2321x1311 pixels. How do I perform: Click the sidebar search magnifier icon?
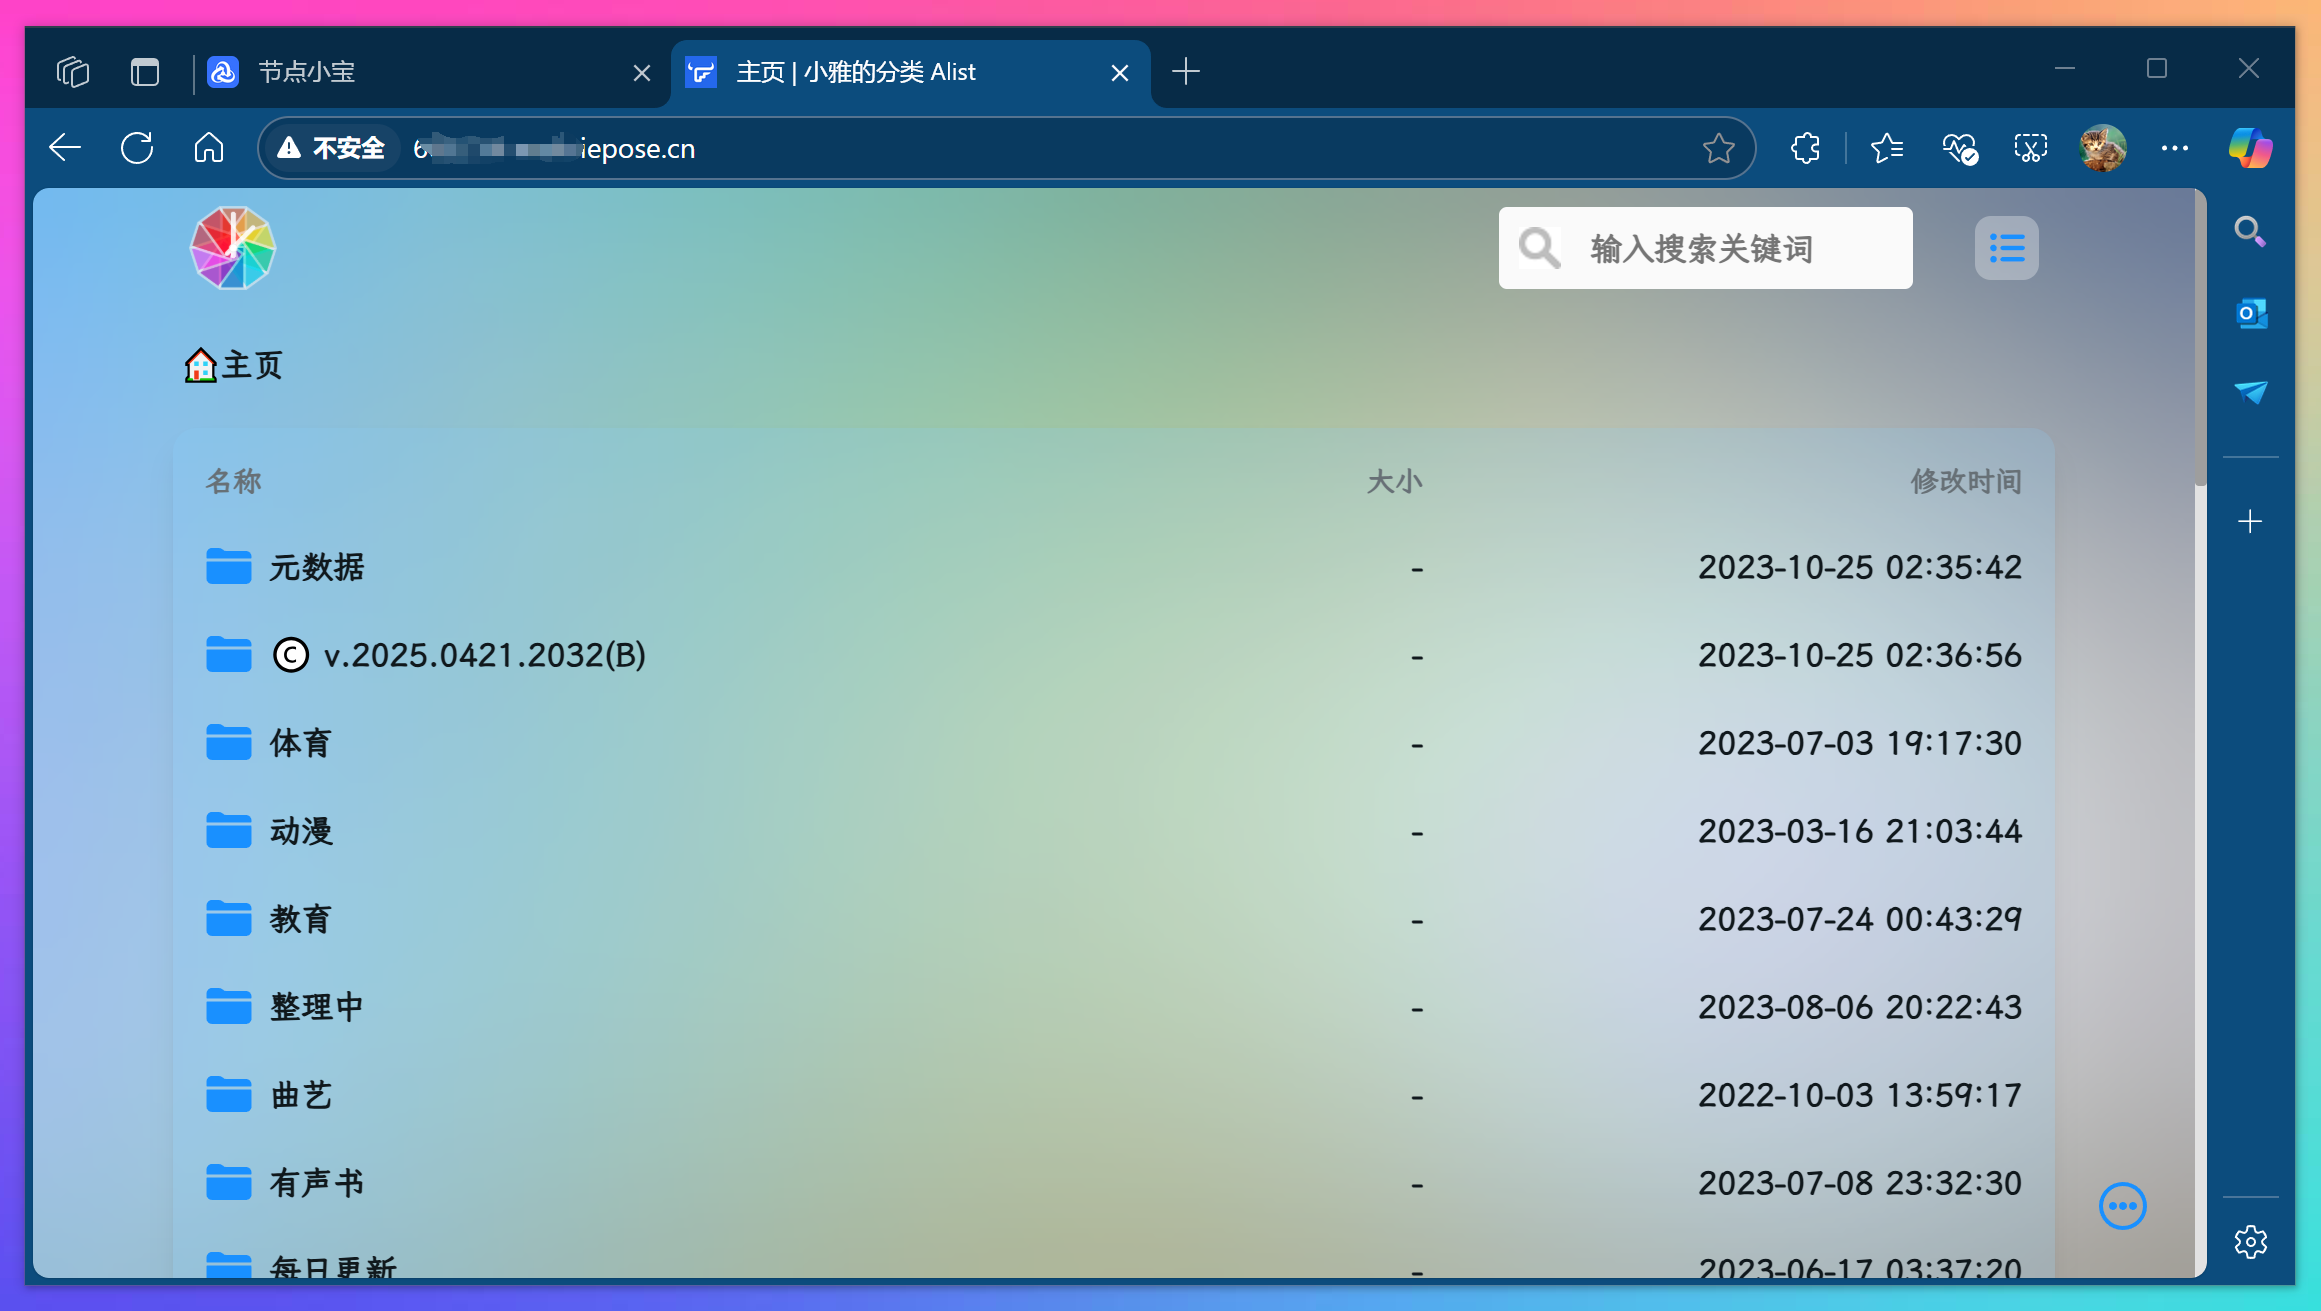(2250, 232)
